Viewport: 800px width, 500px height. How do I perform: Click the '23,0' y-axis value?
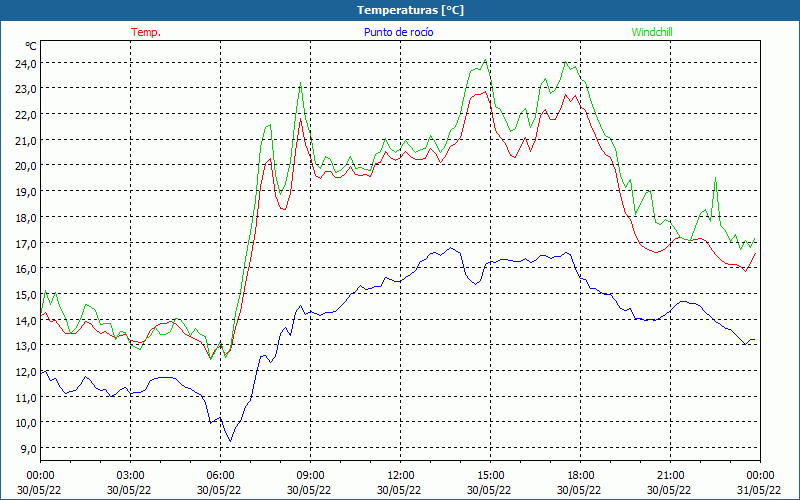(26, 89)
